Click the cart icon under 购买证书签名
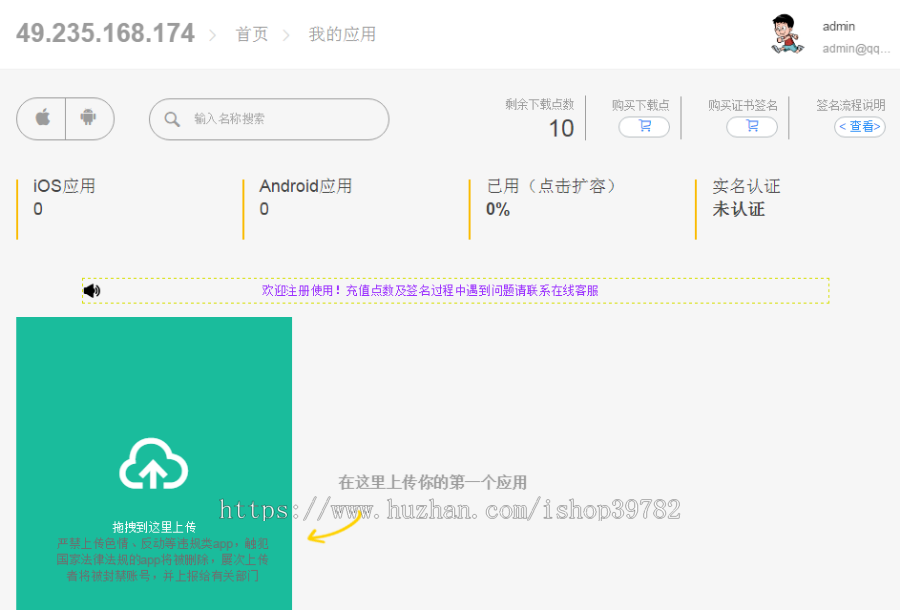This screenshot has height=610, width=900. pos(751,127)
